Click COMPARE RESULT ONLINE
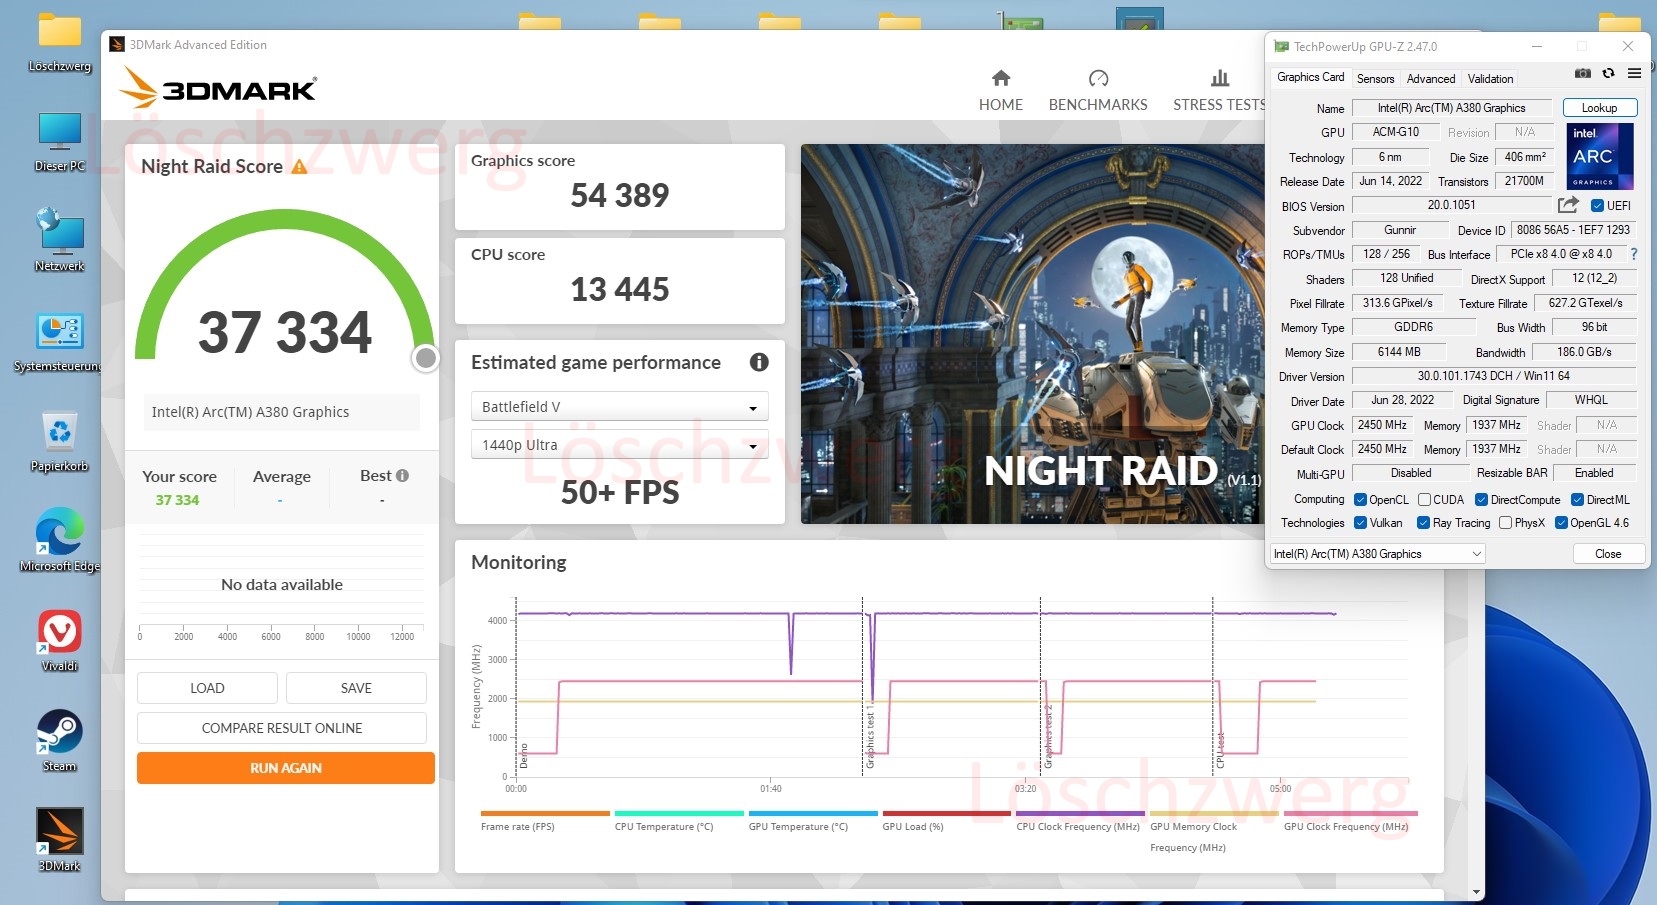Viewport: 1657px width, 905px height. 282,728
